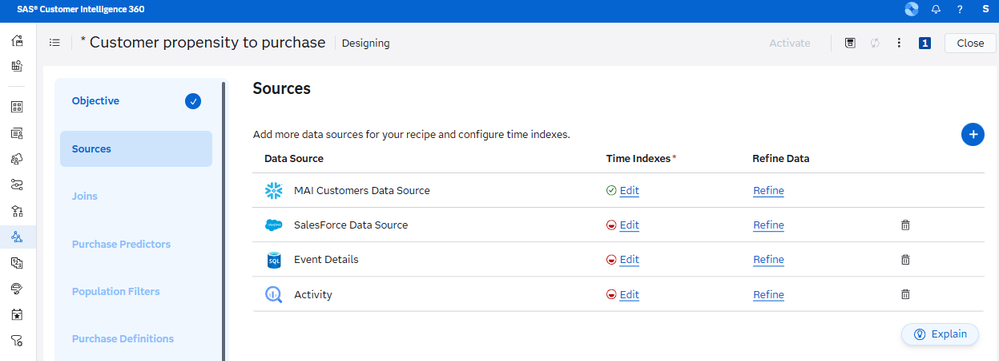The image size is (999, 361).
Task: Click the 'SalesForce Data Source' name
Action: pyautogui.click(x=351, y=225)
